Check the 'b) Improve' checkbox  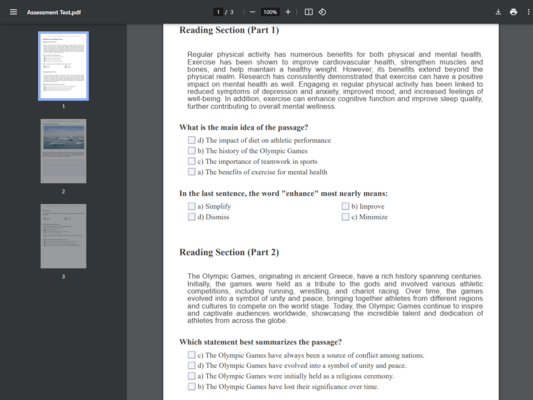(x=345, y=206)
